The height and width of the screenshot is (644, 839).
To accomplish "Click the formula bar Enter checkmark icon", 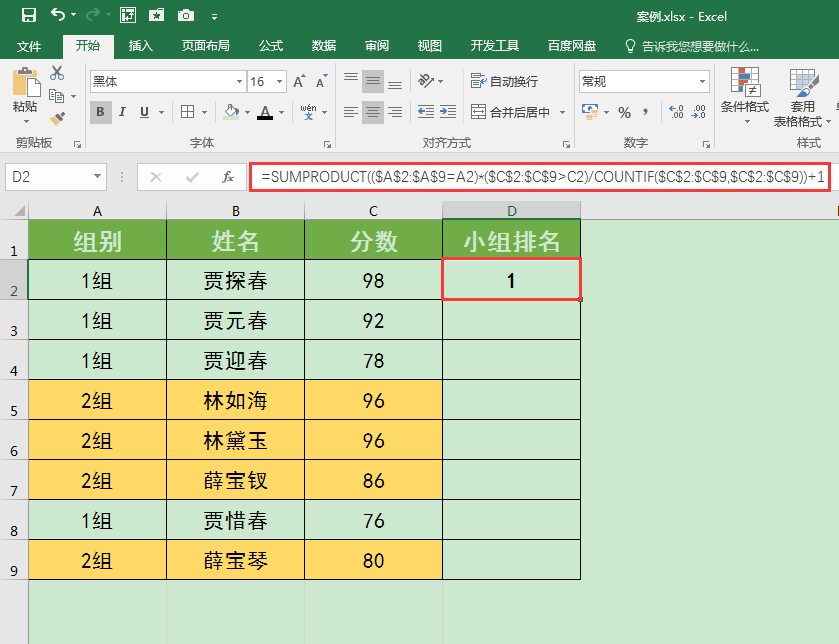I will click(192, 177).
